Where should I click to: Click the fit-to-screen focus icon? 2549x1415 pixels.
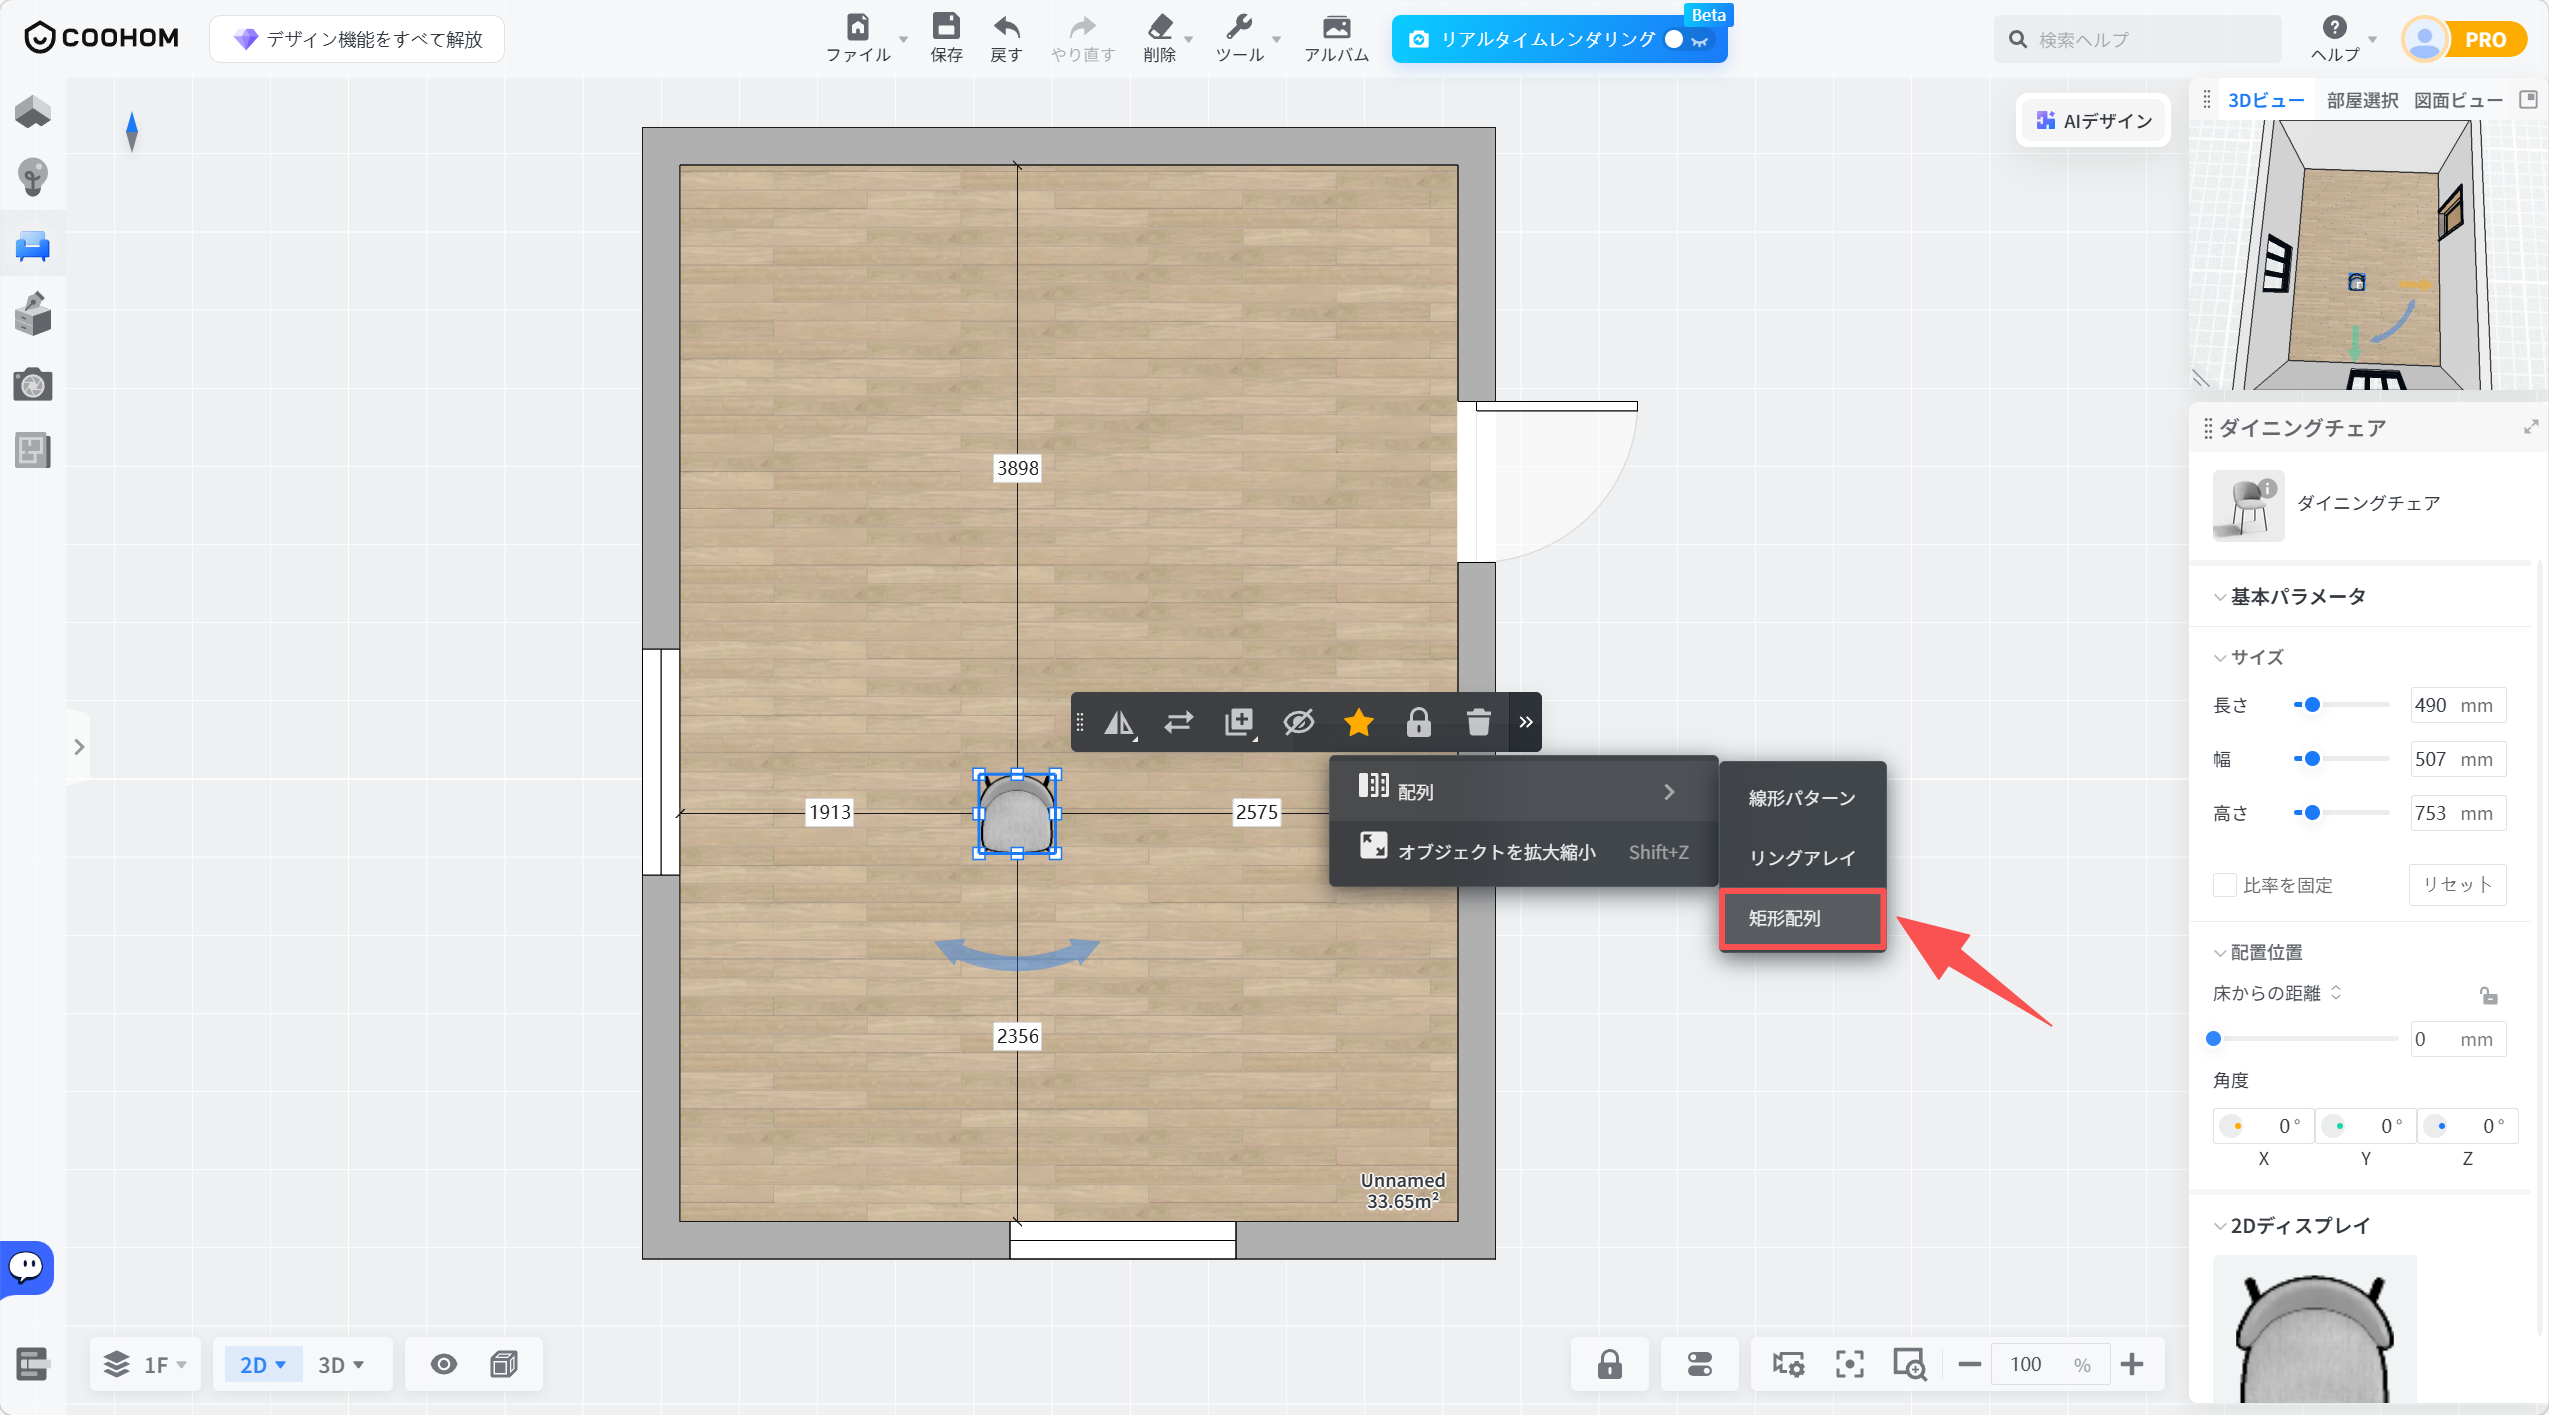click(x=1850, y=1364)
